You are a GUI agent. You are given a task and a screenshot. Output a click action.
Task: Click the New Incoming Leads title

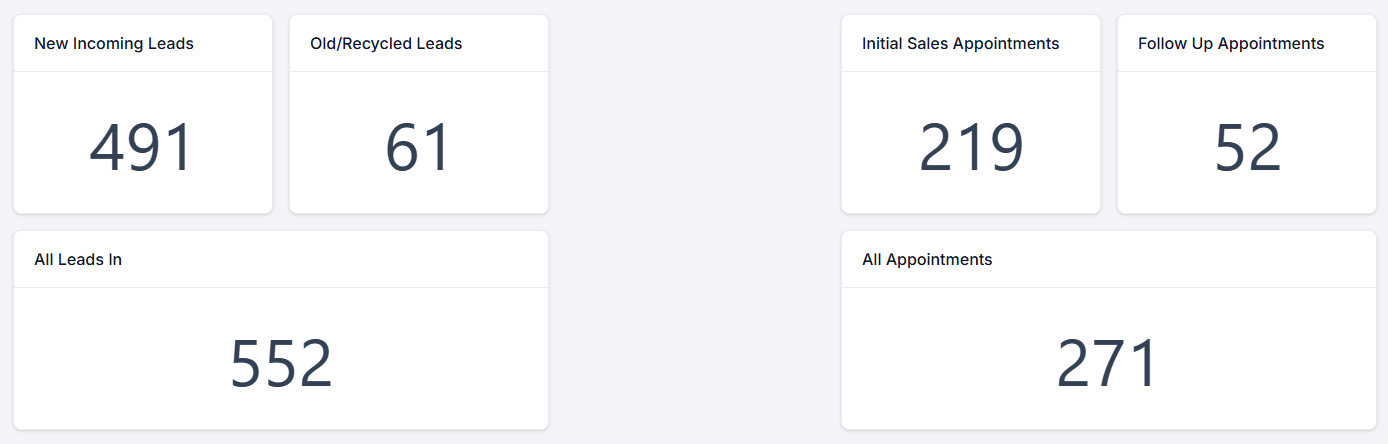114,44
